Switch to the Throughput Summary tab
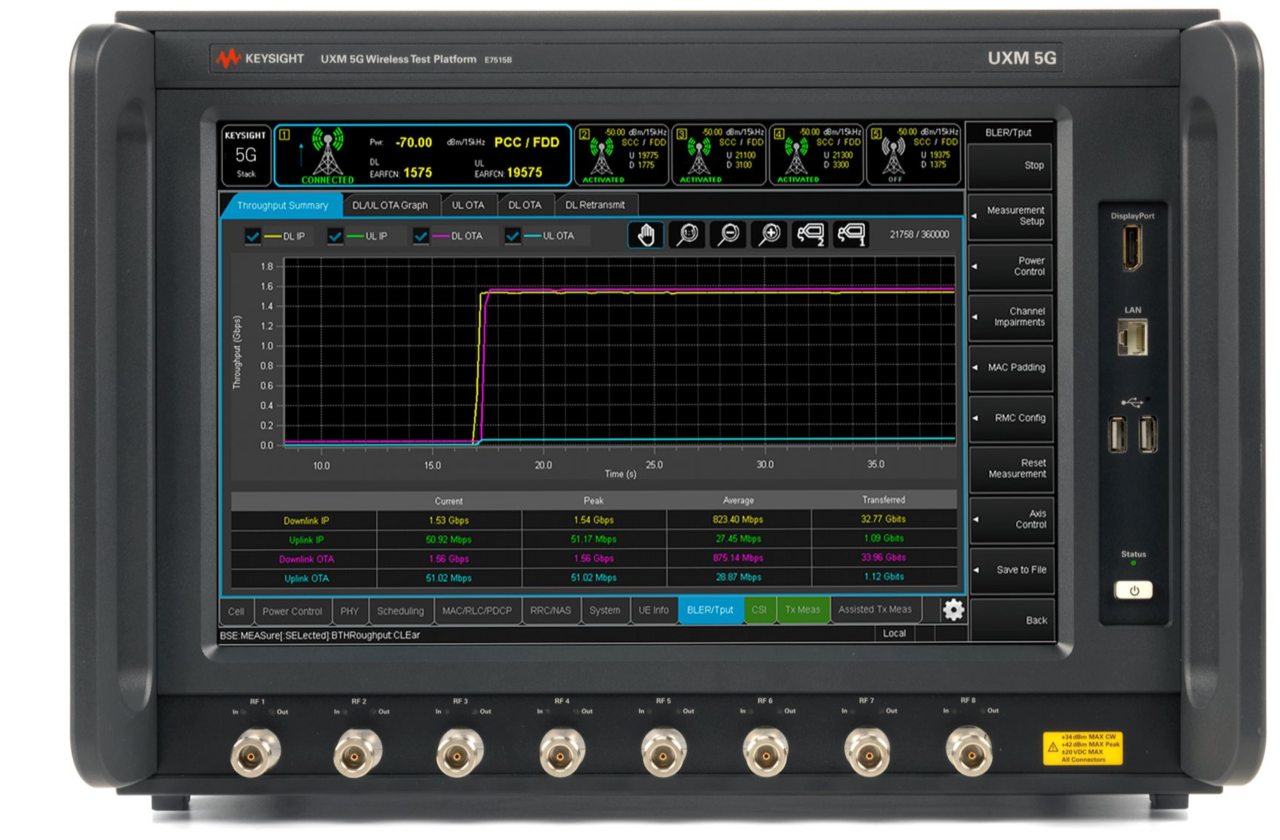Viewport: 1280px width, 840px height. click(x=282, y=205)
